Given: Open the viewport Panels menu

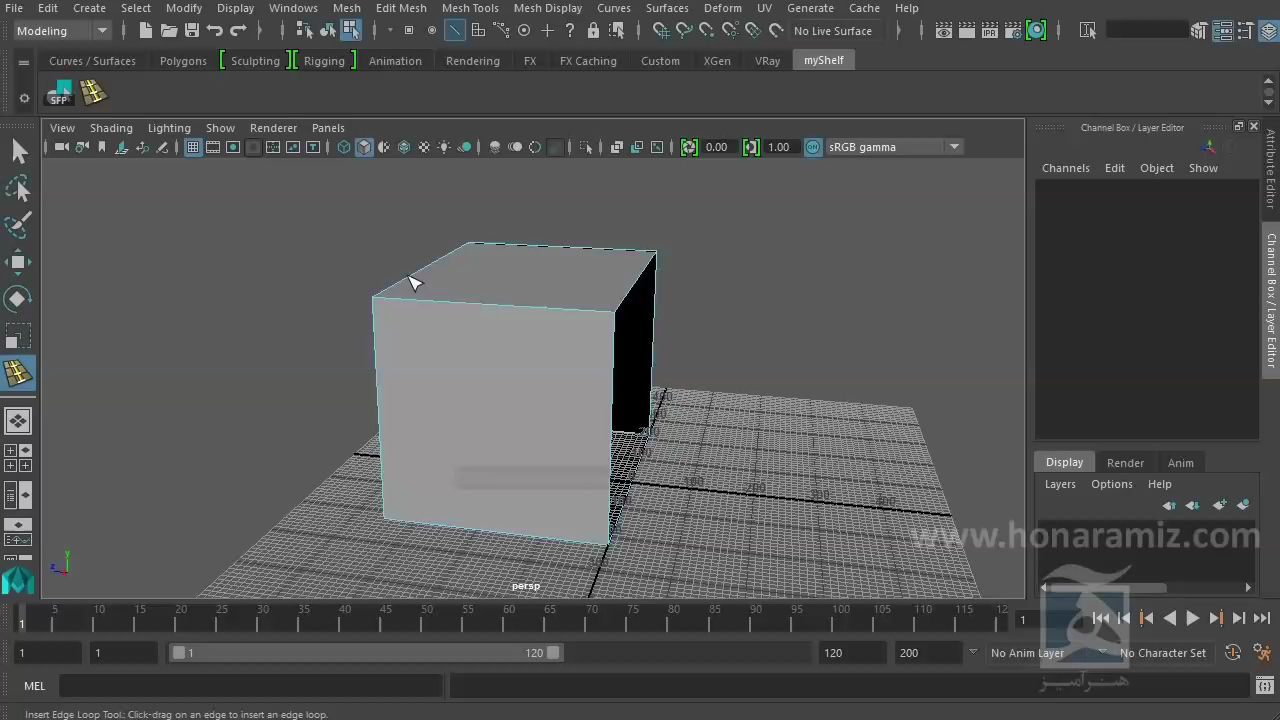Looking at the screenshot, I should click(x=328, y=128).
